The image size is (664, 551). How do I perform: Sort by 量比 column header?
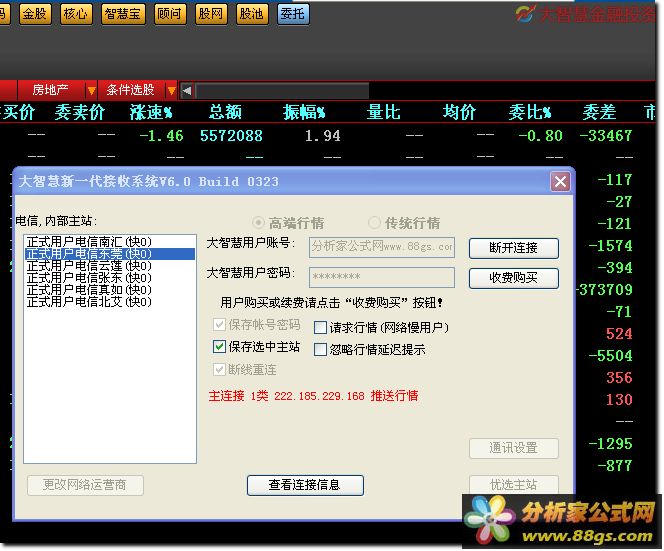click(x=383, y=113)
